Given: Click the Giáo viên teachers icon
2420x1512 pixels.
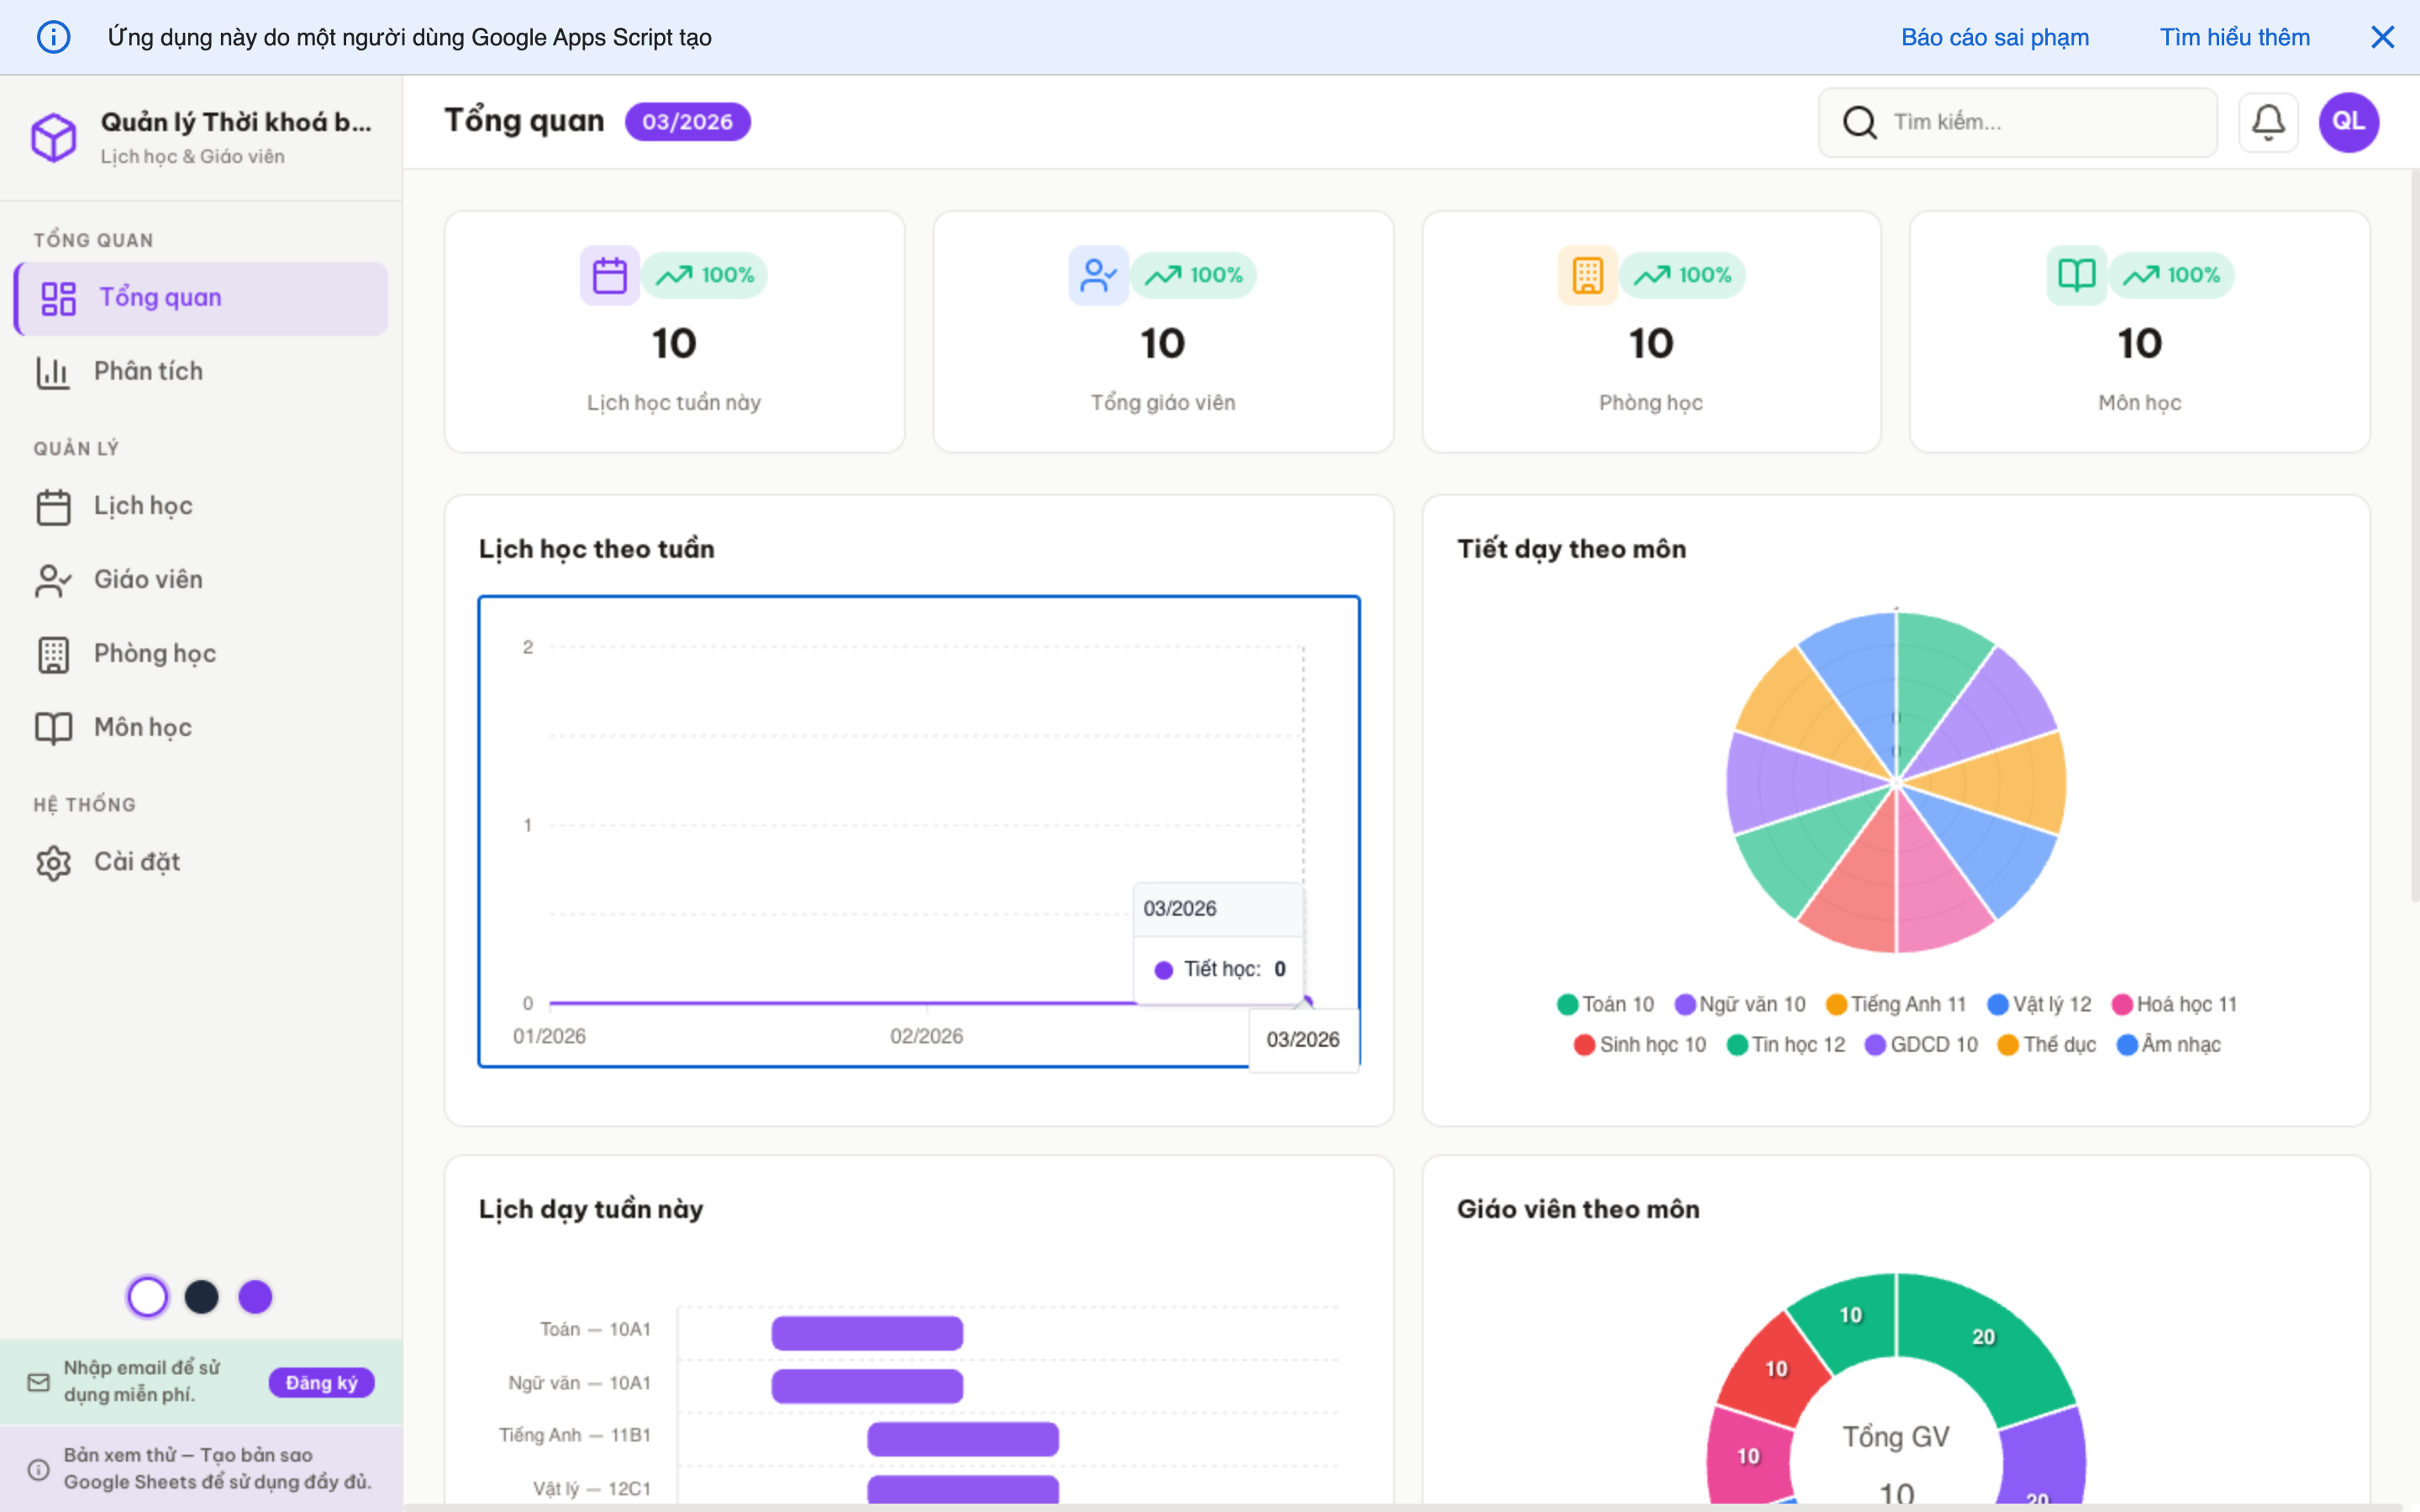Looking at the screenshot, I should pos(53,579).
